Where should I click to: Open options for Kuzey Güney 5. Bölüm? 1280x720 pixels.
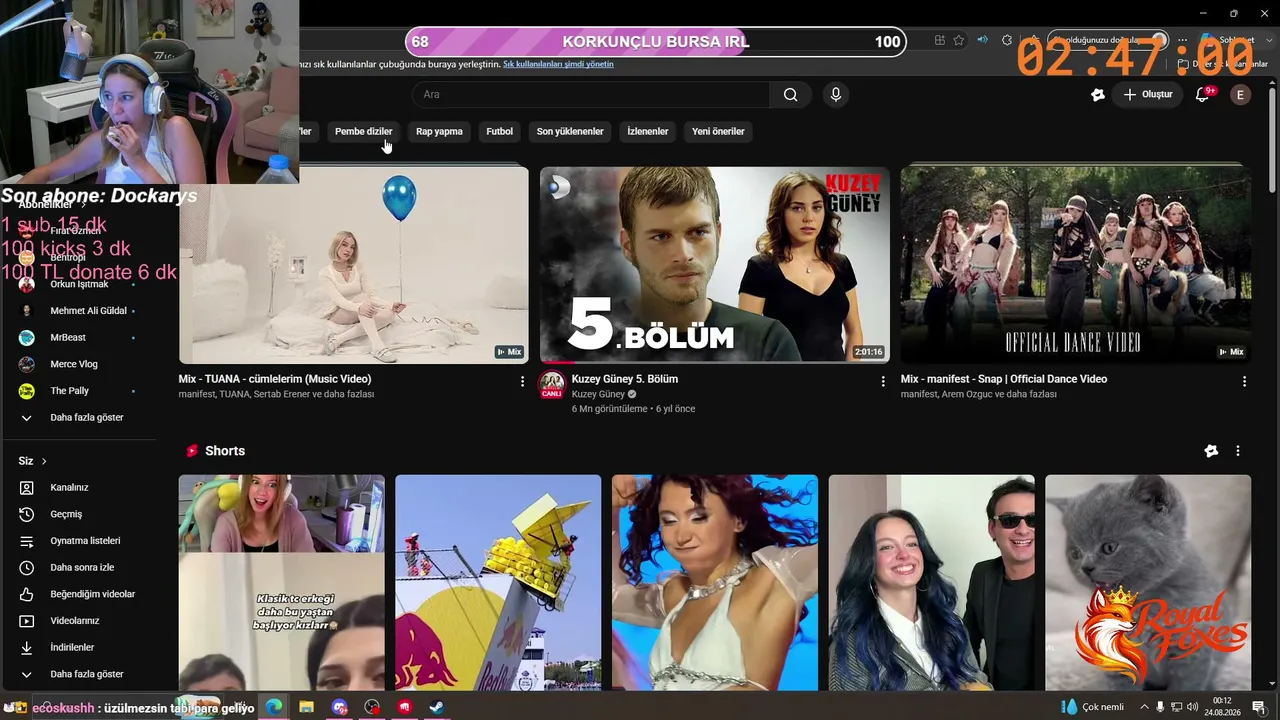pyautogui.click(x=883, y=381)
